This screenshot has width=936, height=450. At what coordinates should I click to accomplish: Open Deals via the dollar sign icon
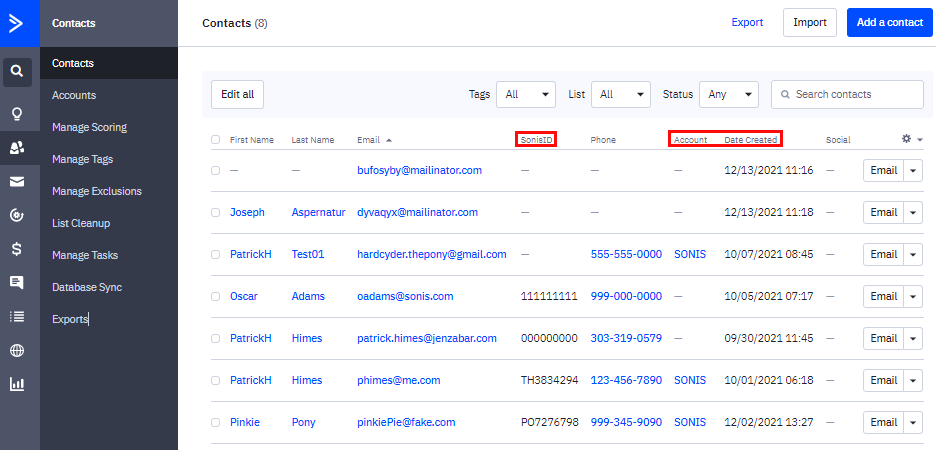[x=16, y=248]
